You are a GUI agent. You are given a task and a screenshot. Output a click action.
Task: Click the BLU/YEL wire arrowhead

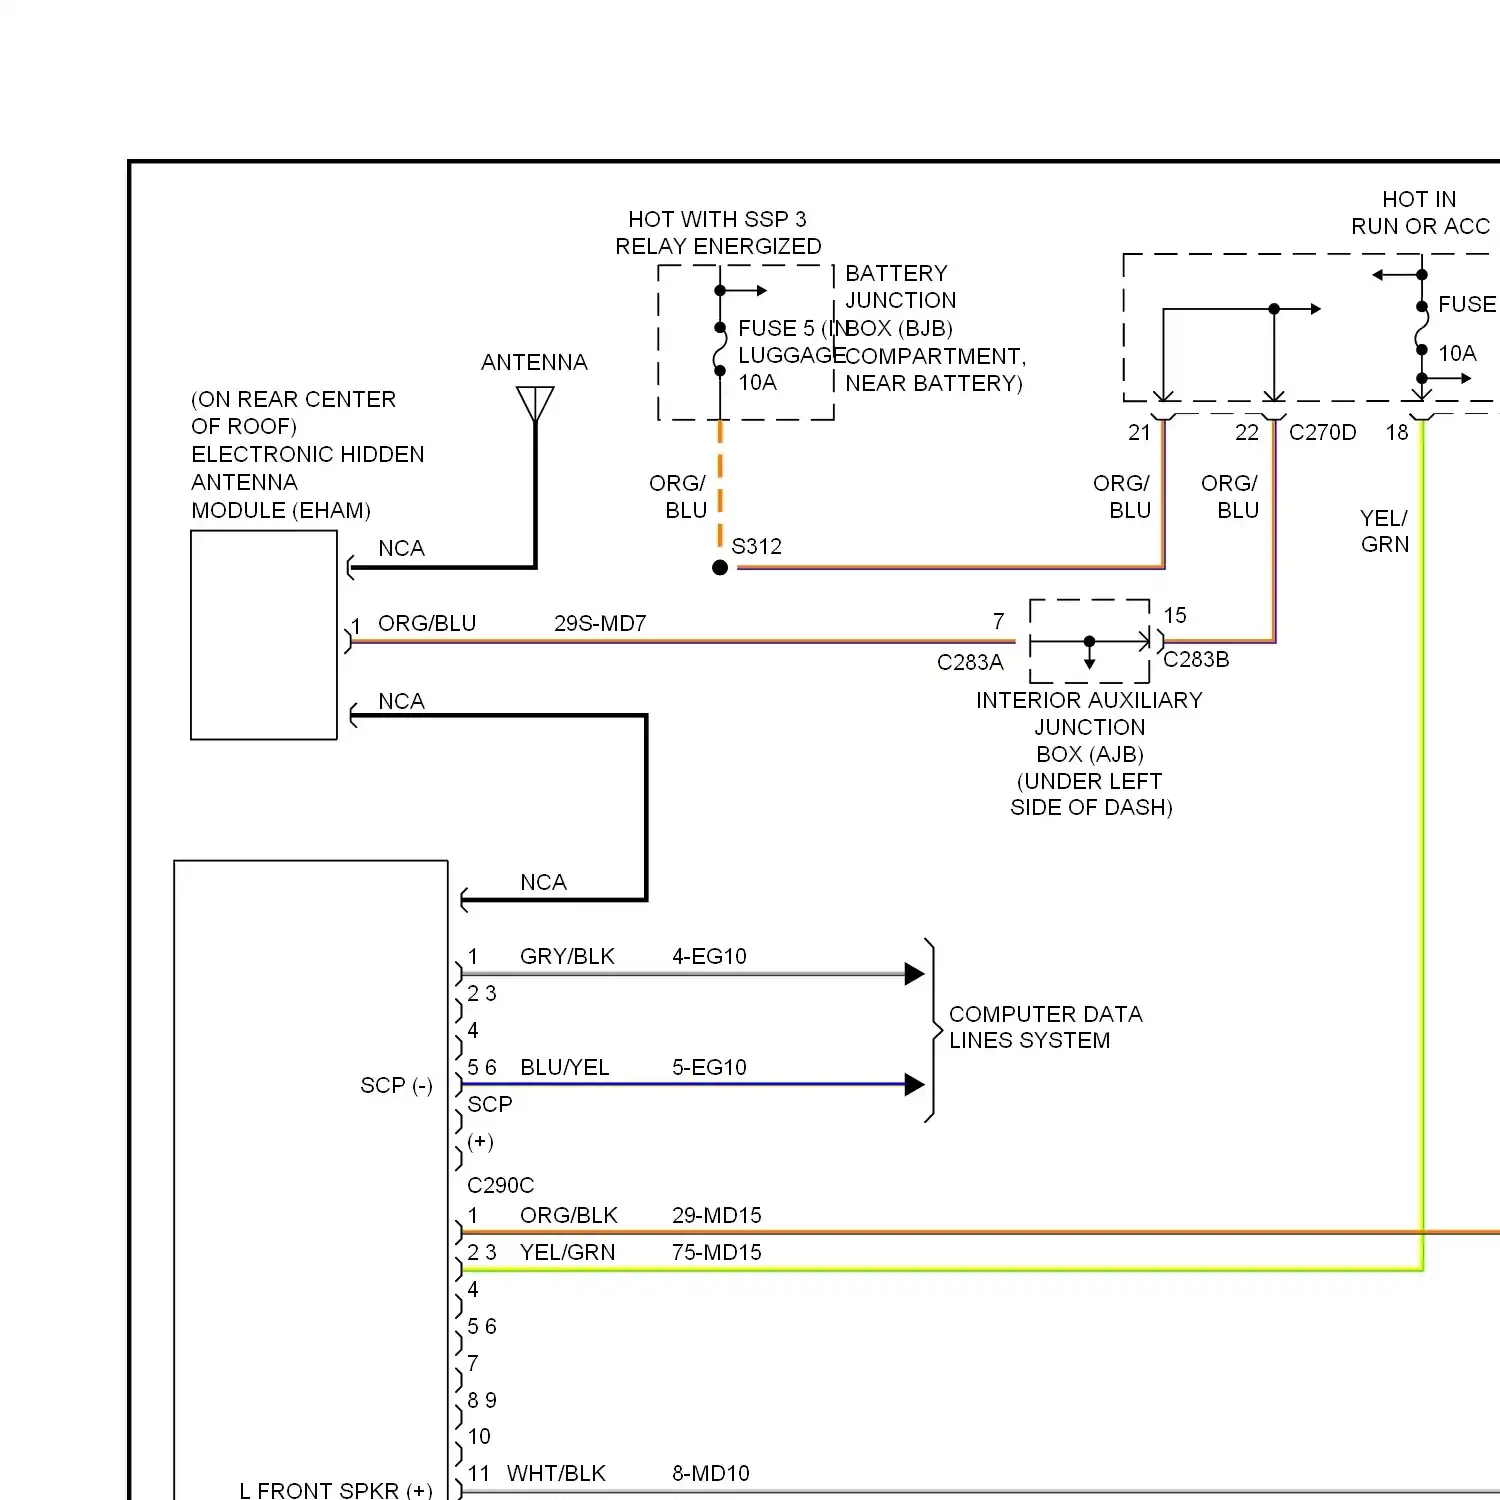tap(914, 1084)
